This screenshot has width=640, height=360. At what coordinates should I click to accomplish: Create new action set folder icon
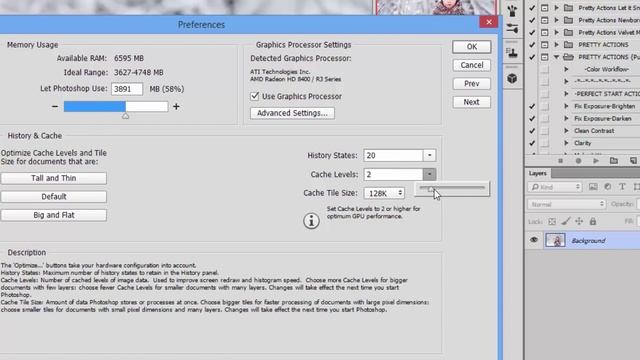click(613, 161)
